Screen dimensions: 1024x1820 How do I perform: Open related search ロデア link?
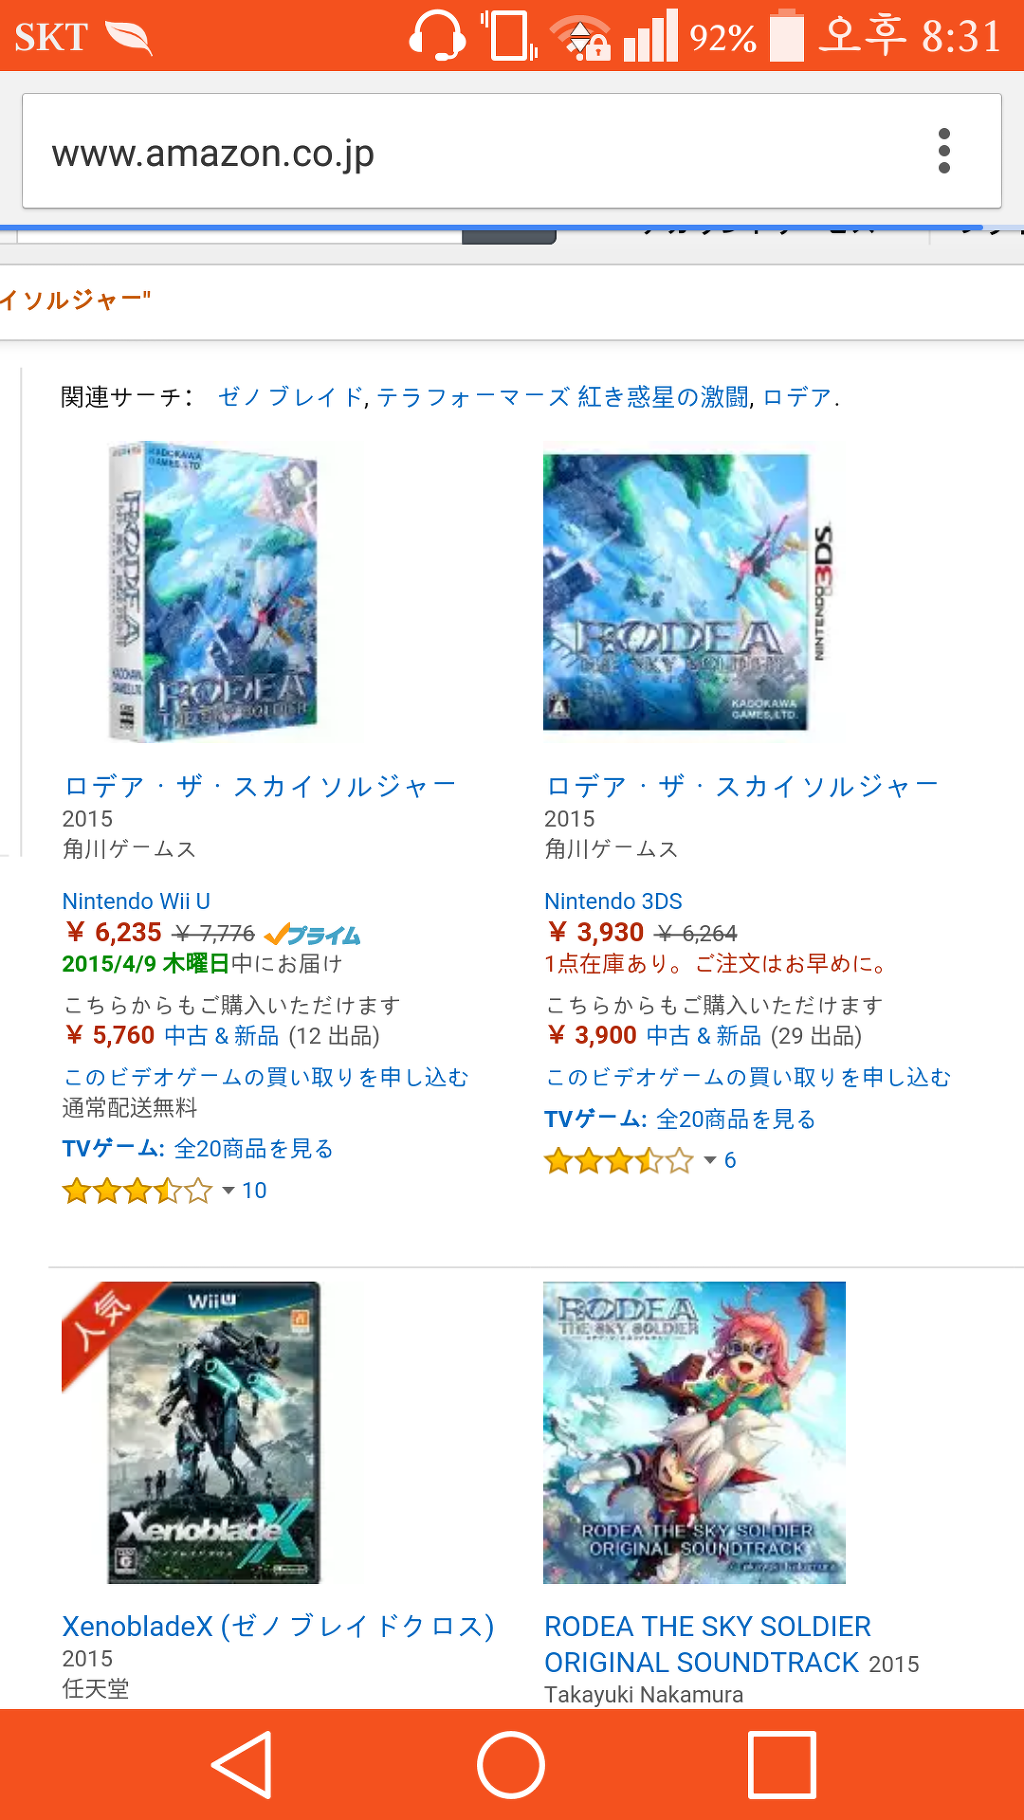click(x=797, y=397)
